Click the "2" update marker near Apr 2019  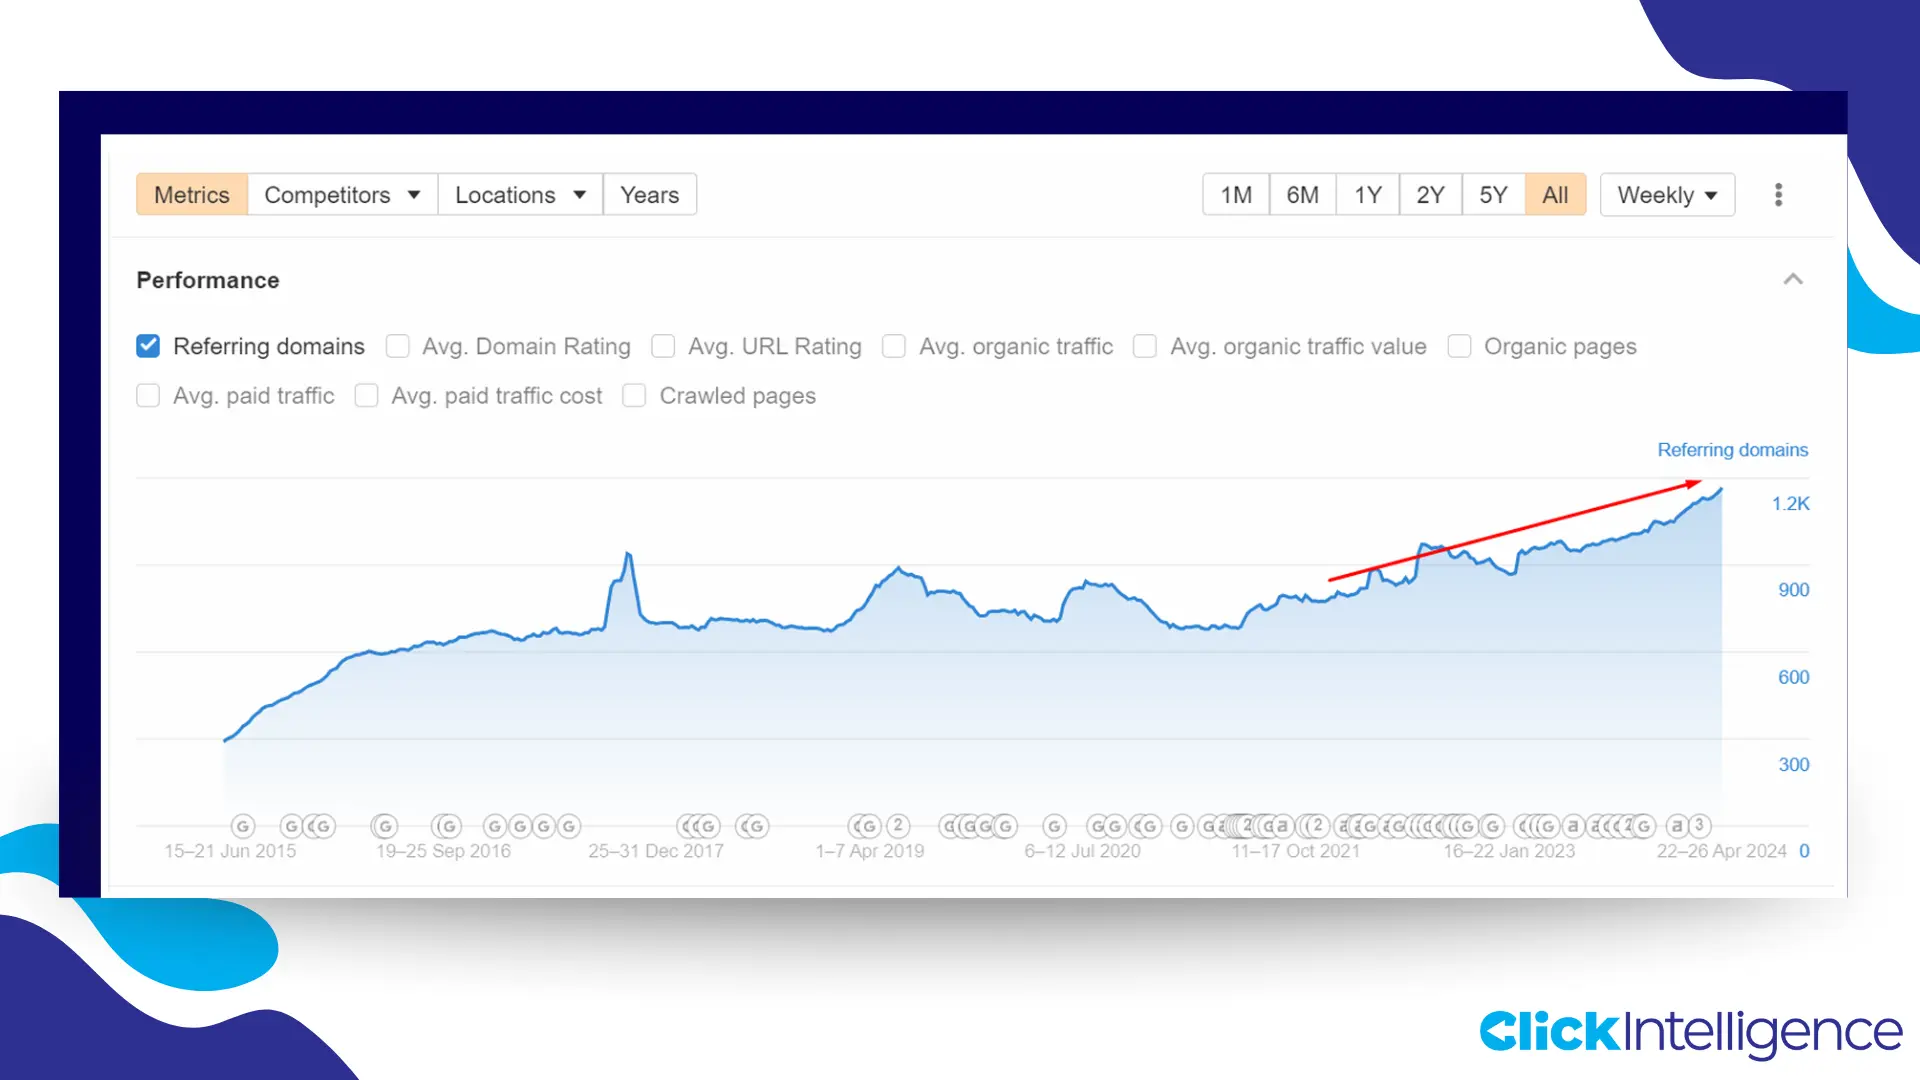[x=897, y=827]
